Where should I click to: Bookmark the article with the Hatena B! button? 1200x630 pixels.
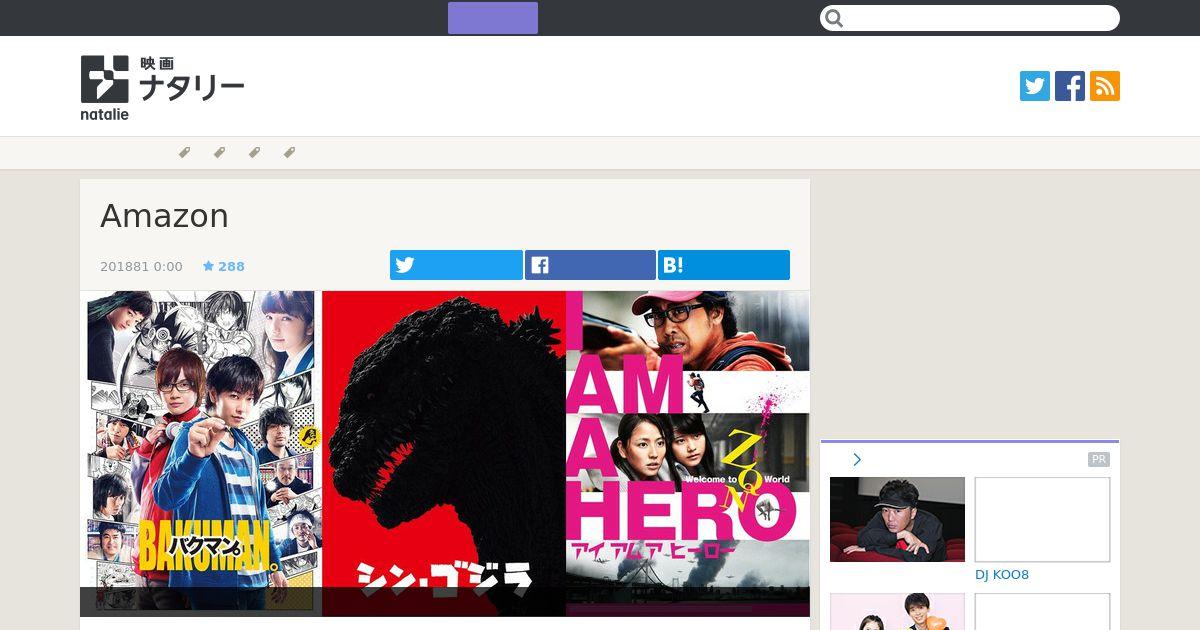click(x=724, y=265)
